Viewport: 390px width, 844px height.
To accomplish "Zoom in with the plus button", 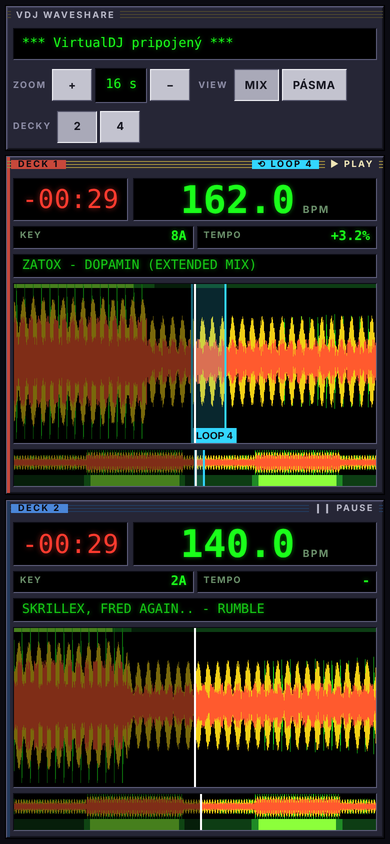I will 72,85.
